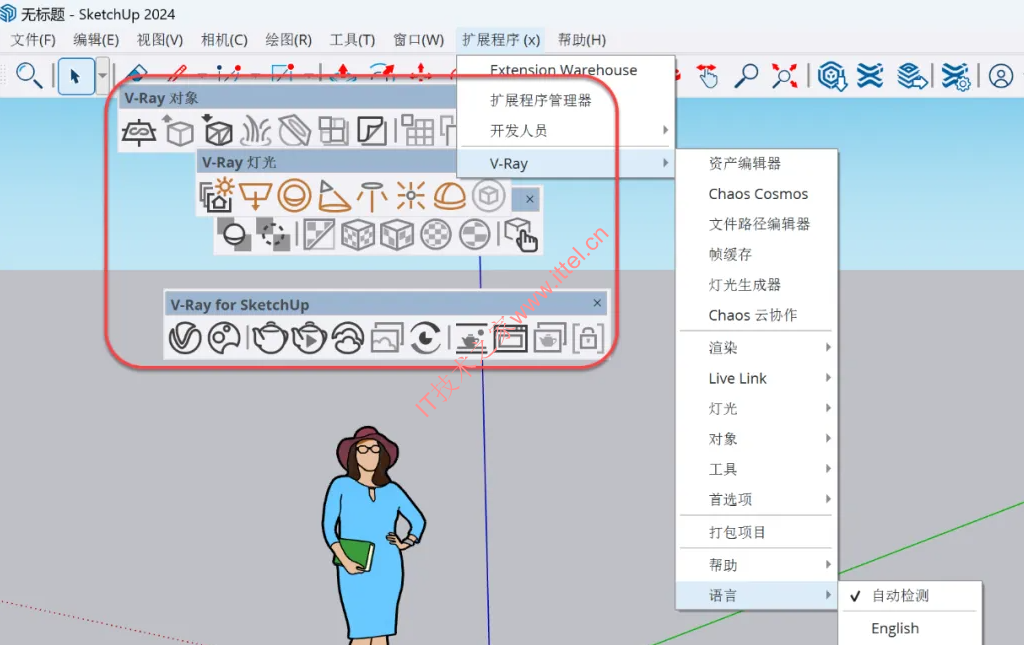This screenshot has width=1024, height=645.
Task: Close the V-Ray for SketchUp toolbar
Action: 597,303
